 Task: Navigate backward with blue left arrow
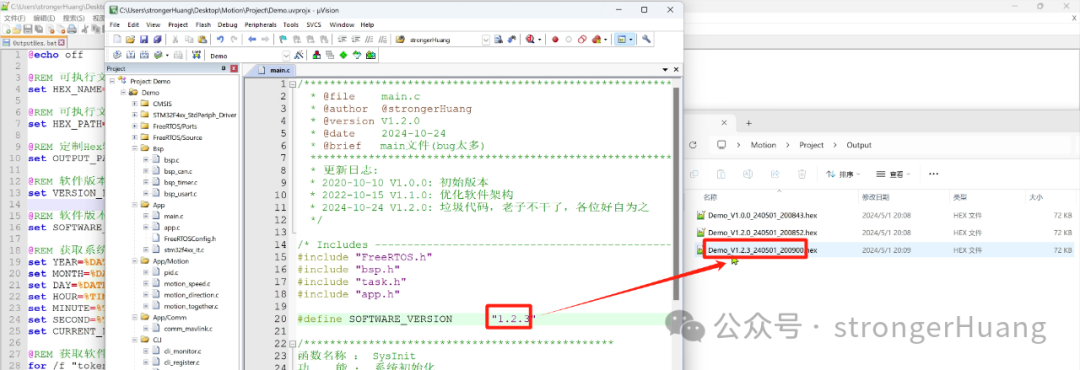pyautogui.click(x=252, y=39)
